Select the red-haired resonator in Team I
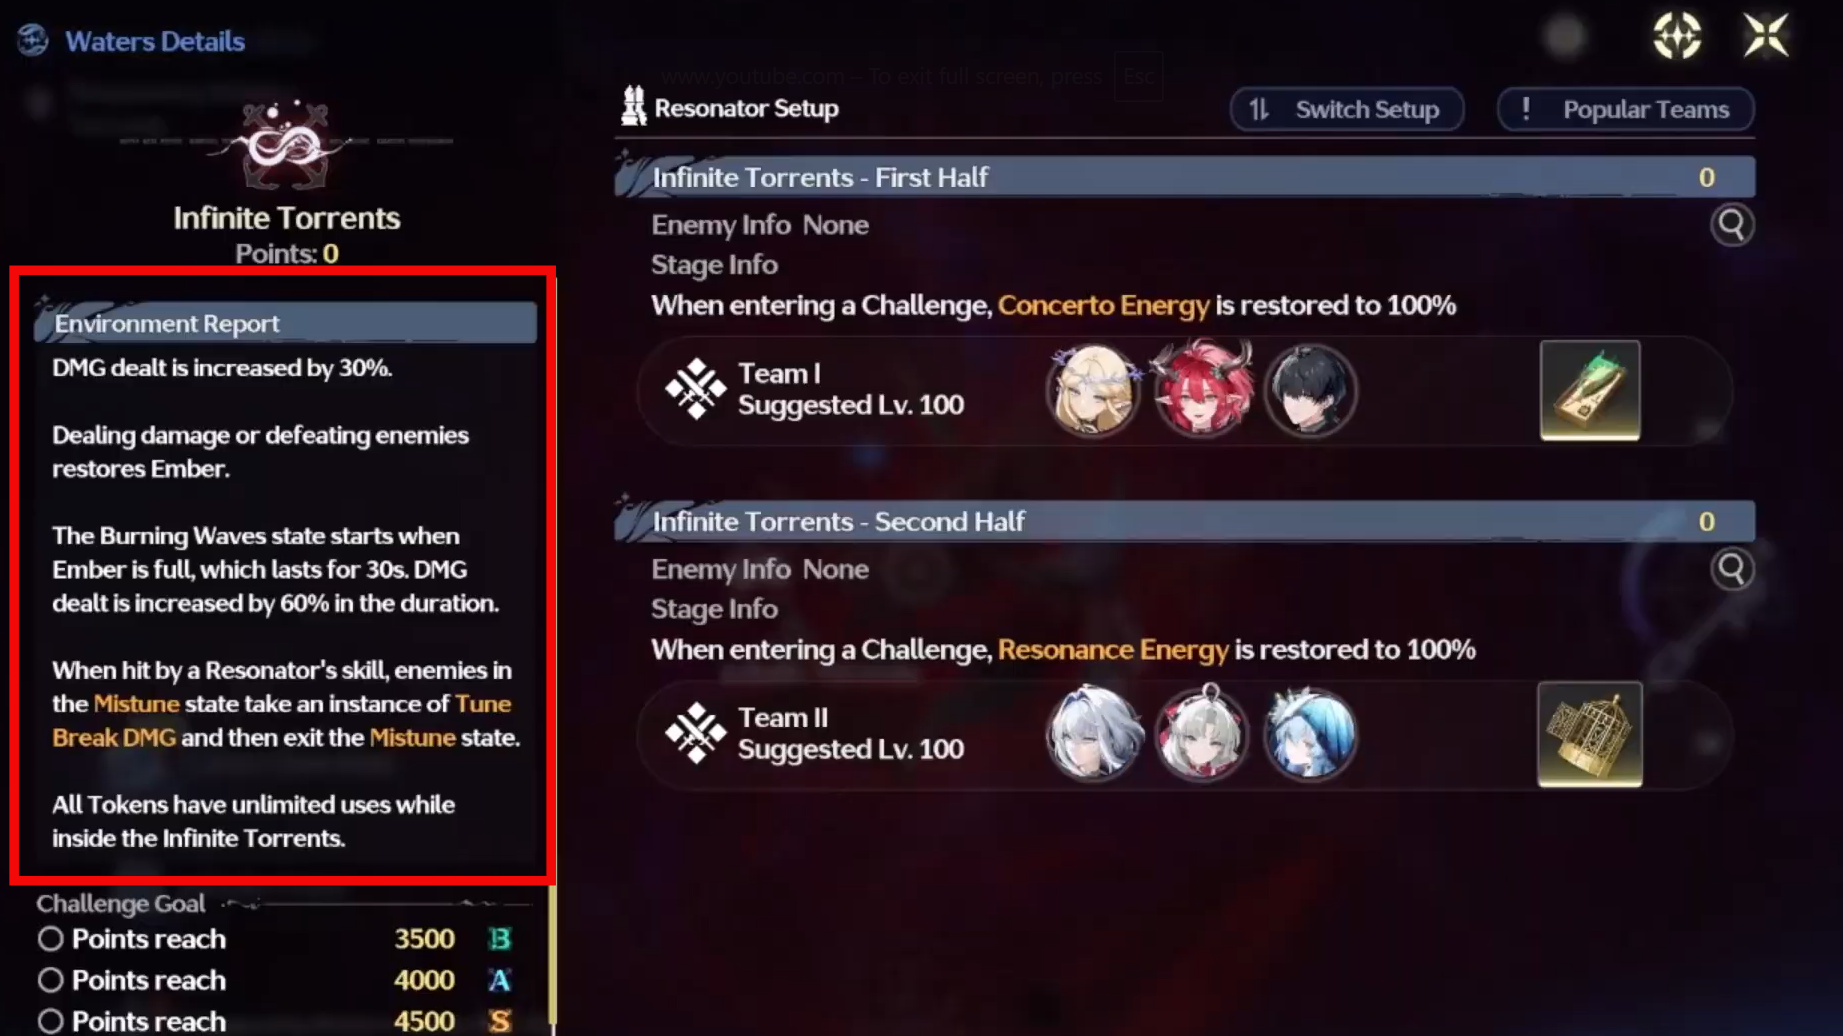Viewport: 1843px width, 1036px height. [x=1202, y=390]
